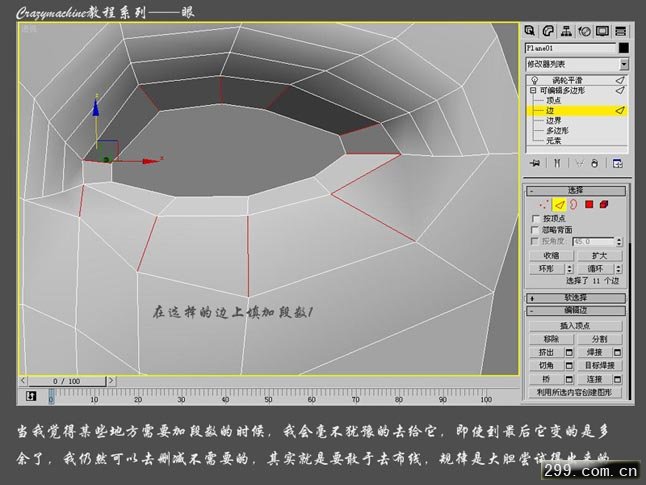Click the 切角 button
Screen dimensions: 646x485
point(547,366)
